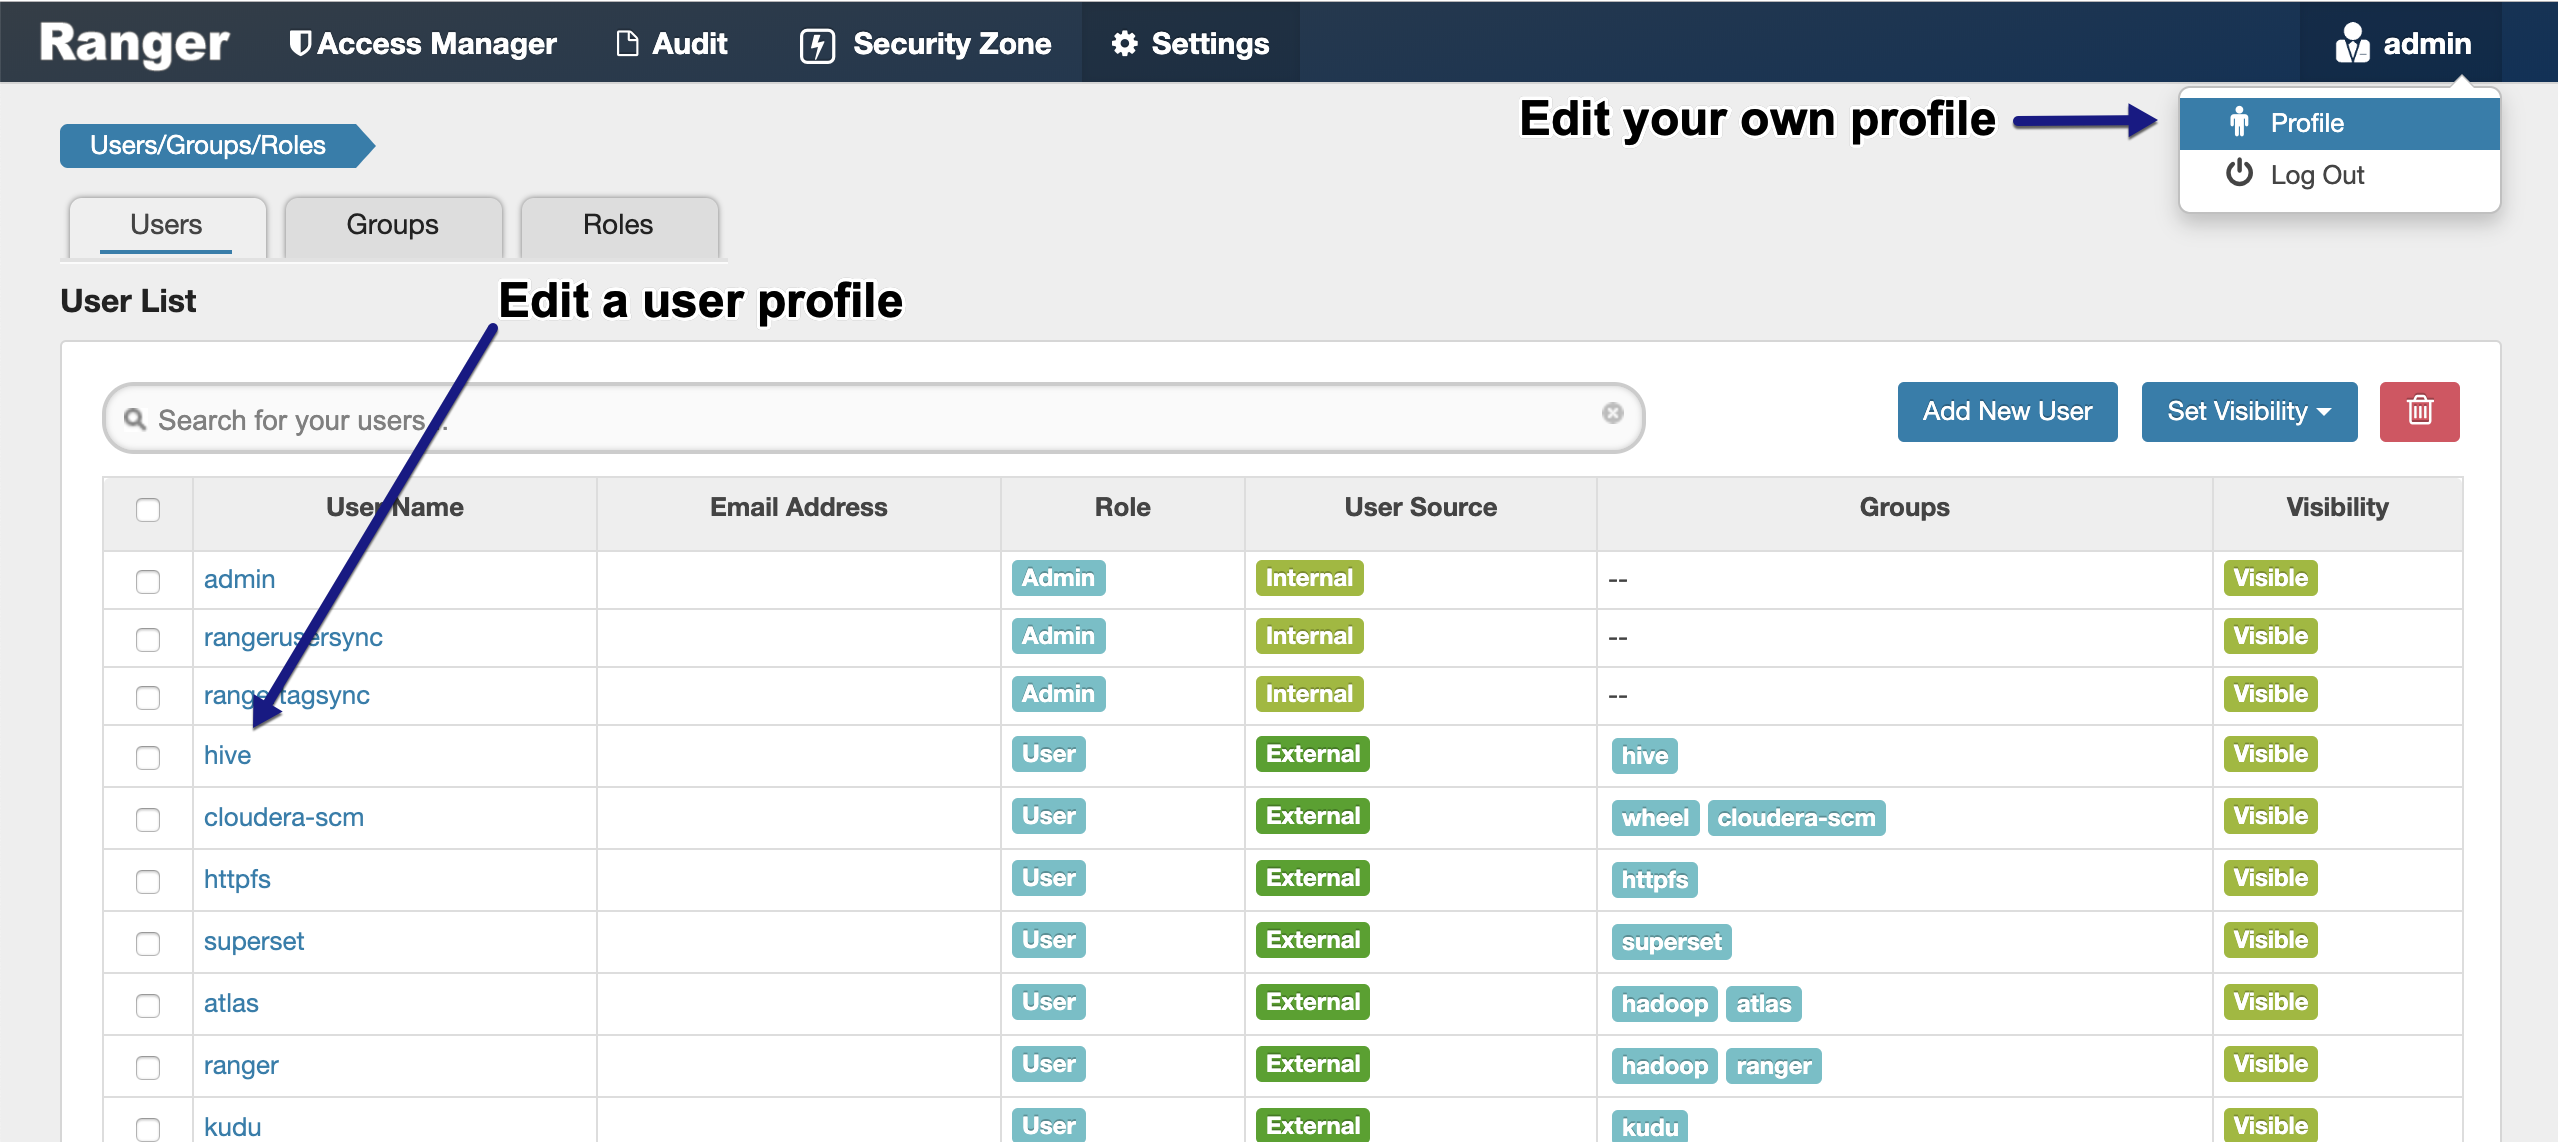Select checkbox next to cloudera-scm
This screenshot has width=2558, height=1142.
[148, 819]
